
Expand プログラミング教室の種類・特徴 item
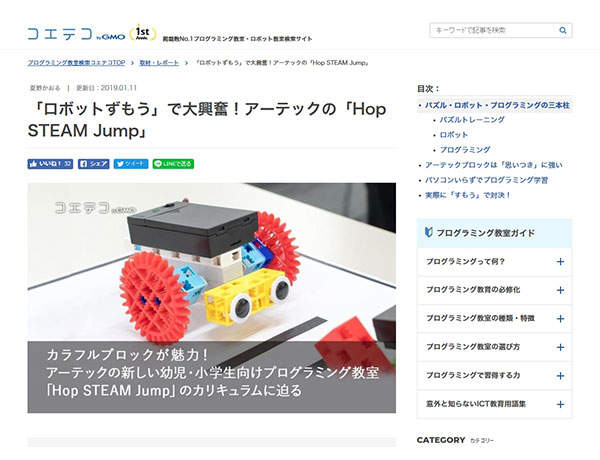pyautogui.click(x=494, y=318)
